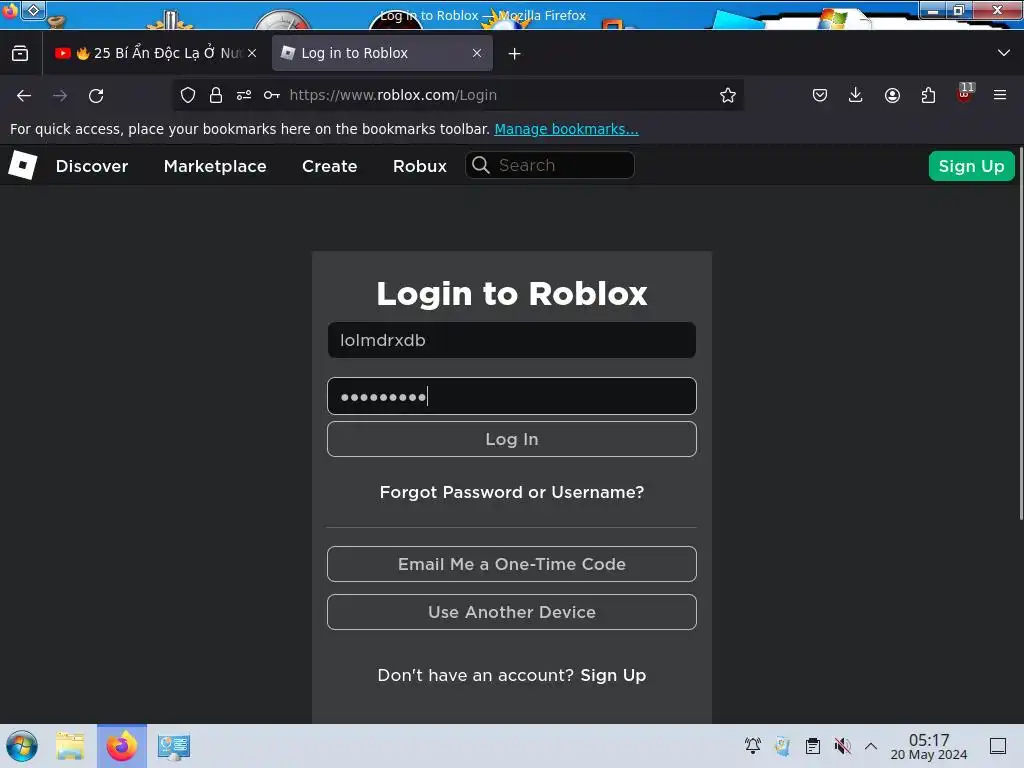The height and width of the screenshot is (768, 1024).
Task: Open the Firefox downloads panel
Action: (856, 95)
